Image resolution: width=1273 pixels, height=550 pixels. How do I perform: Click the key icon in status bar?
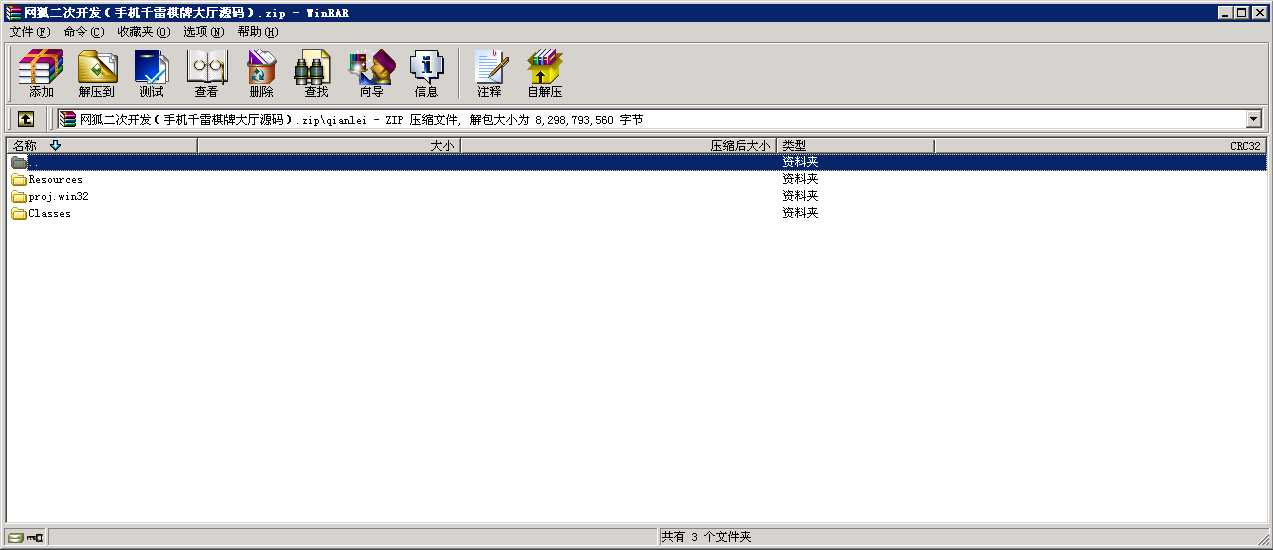click(x=35, y=537)
